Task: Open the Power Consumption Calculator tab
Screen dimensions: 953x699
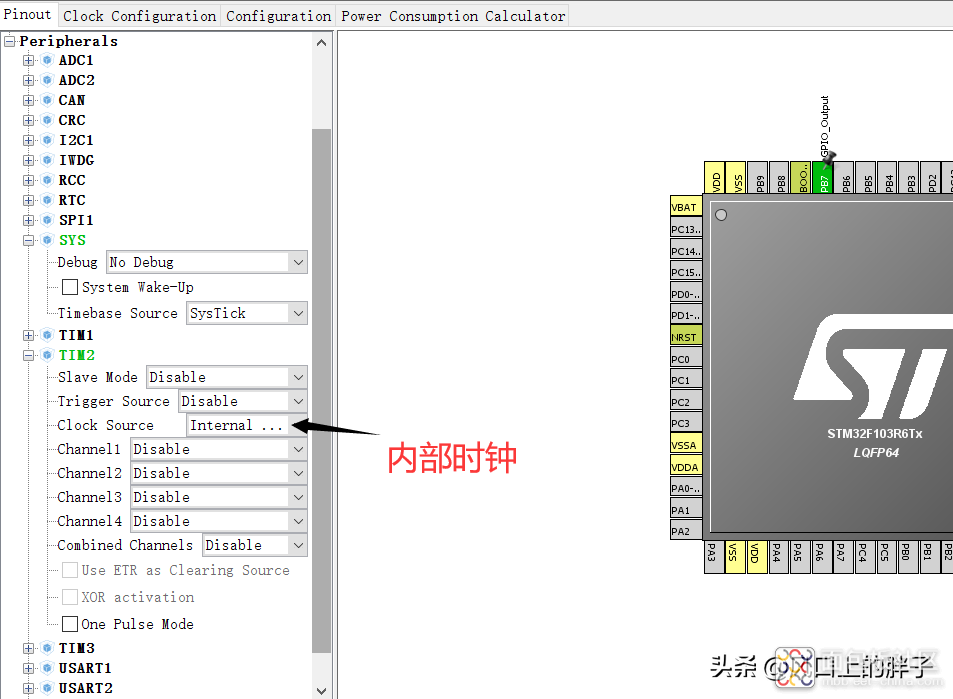Action: coord(453,16)
